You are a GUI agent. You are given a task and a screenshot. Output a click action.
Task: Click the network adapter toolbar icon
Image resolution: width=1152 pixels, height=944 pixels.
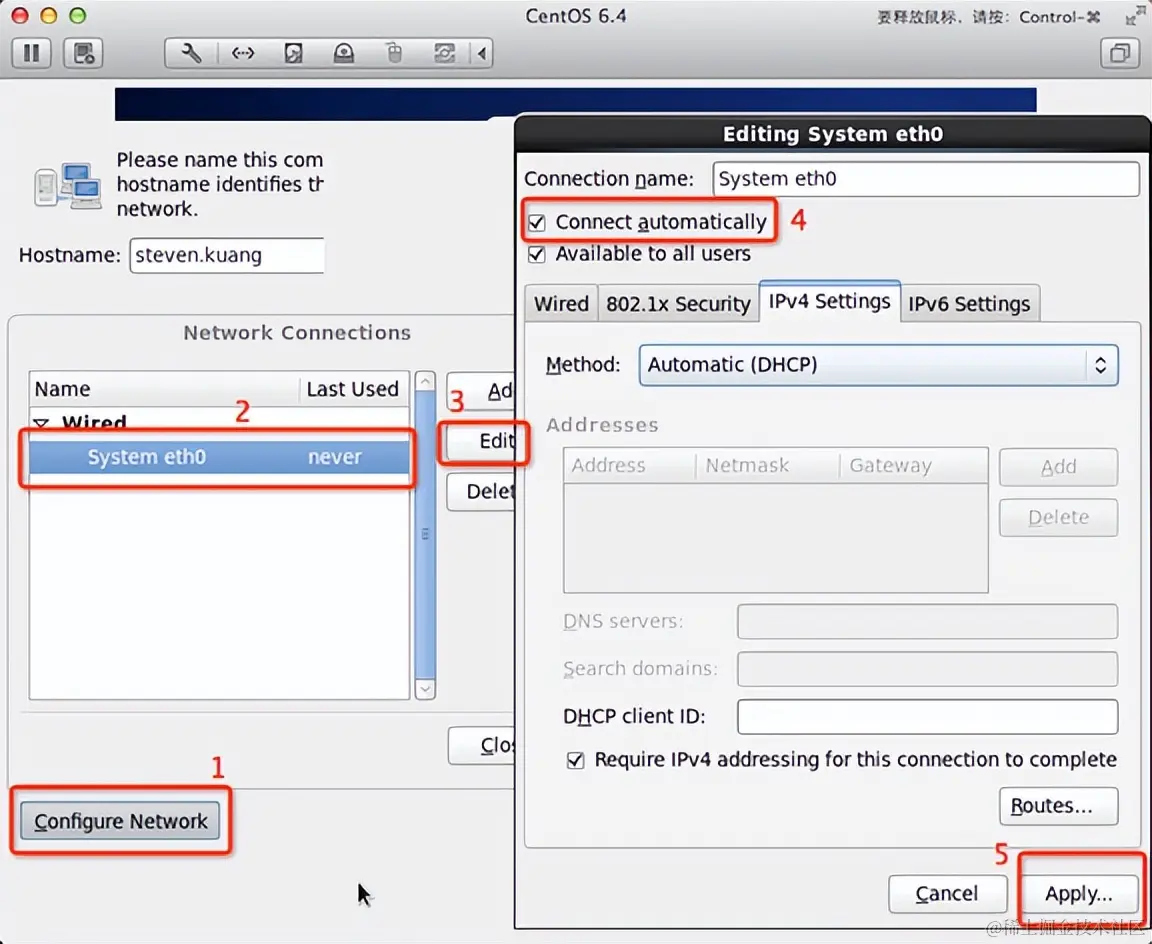242,53
